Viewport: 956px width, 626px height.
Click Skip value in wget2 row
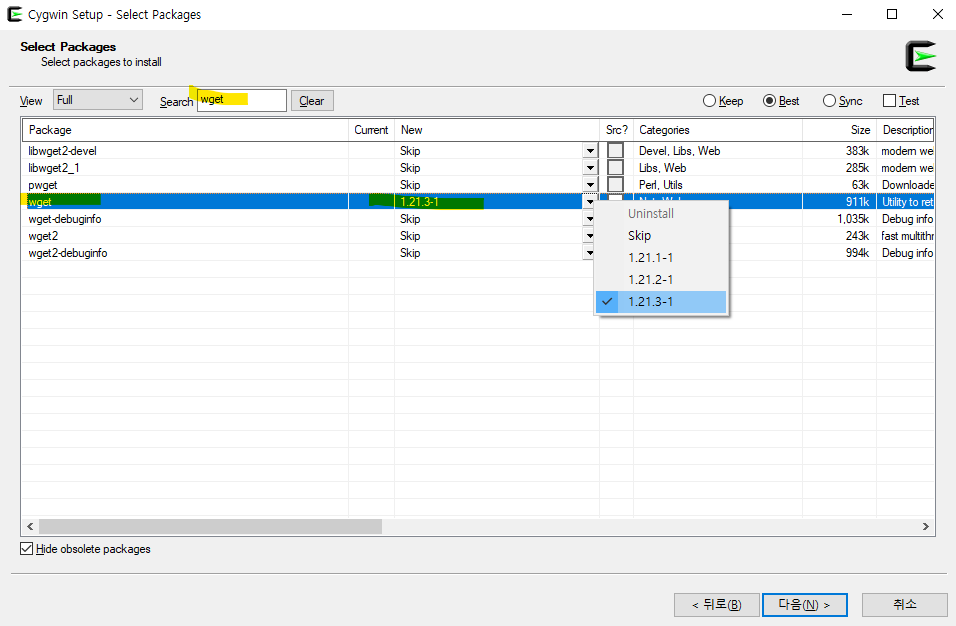tap(410, 236)
